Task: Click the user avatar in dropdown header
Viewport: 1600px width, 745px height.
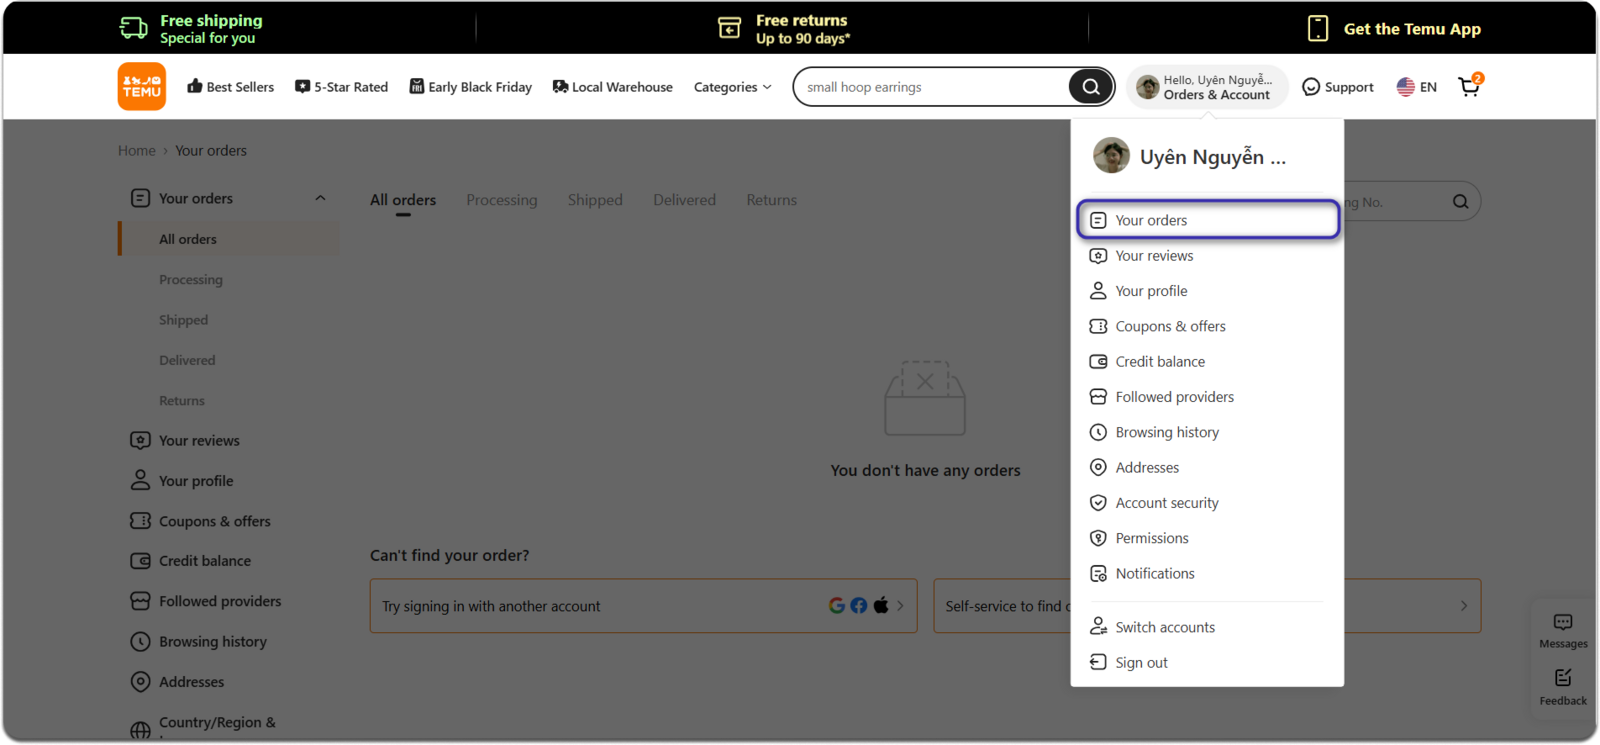Action: 1111,156
